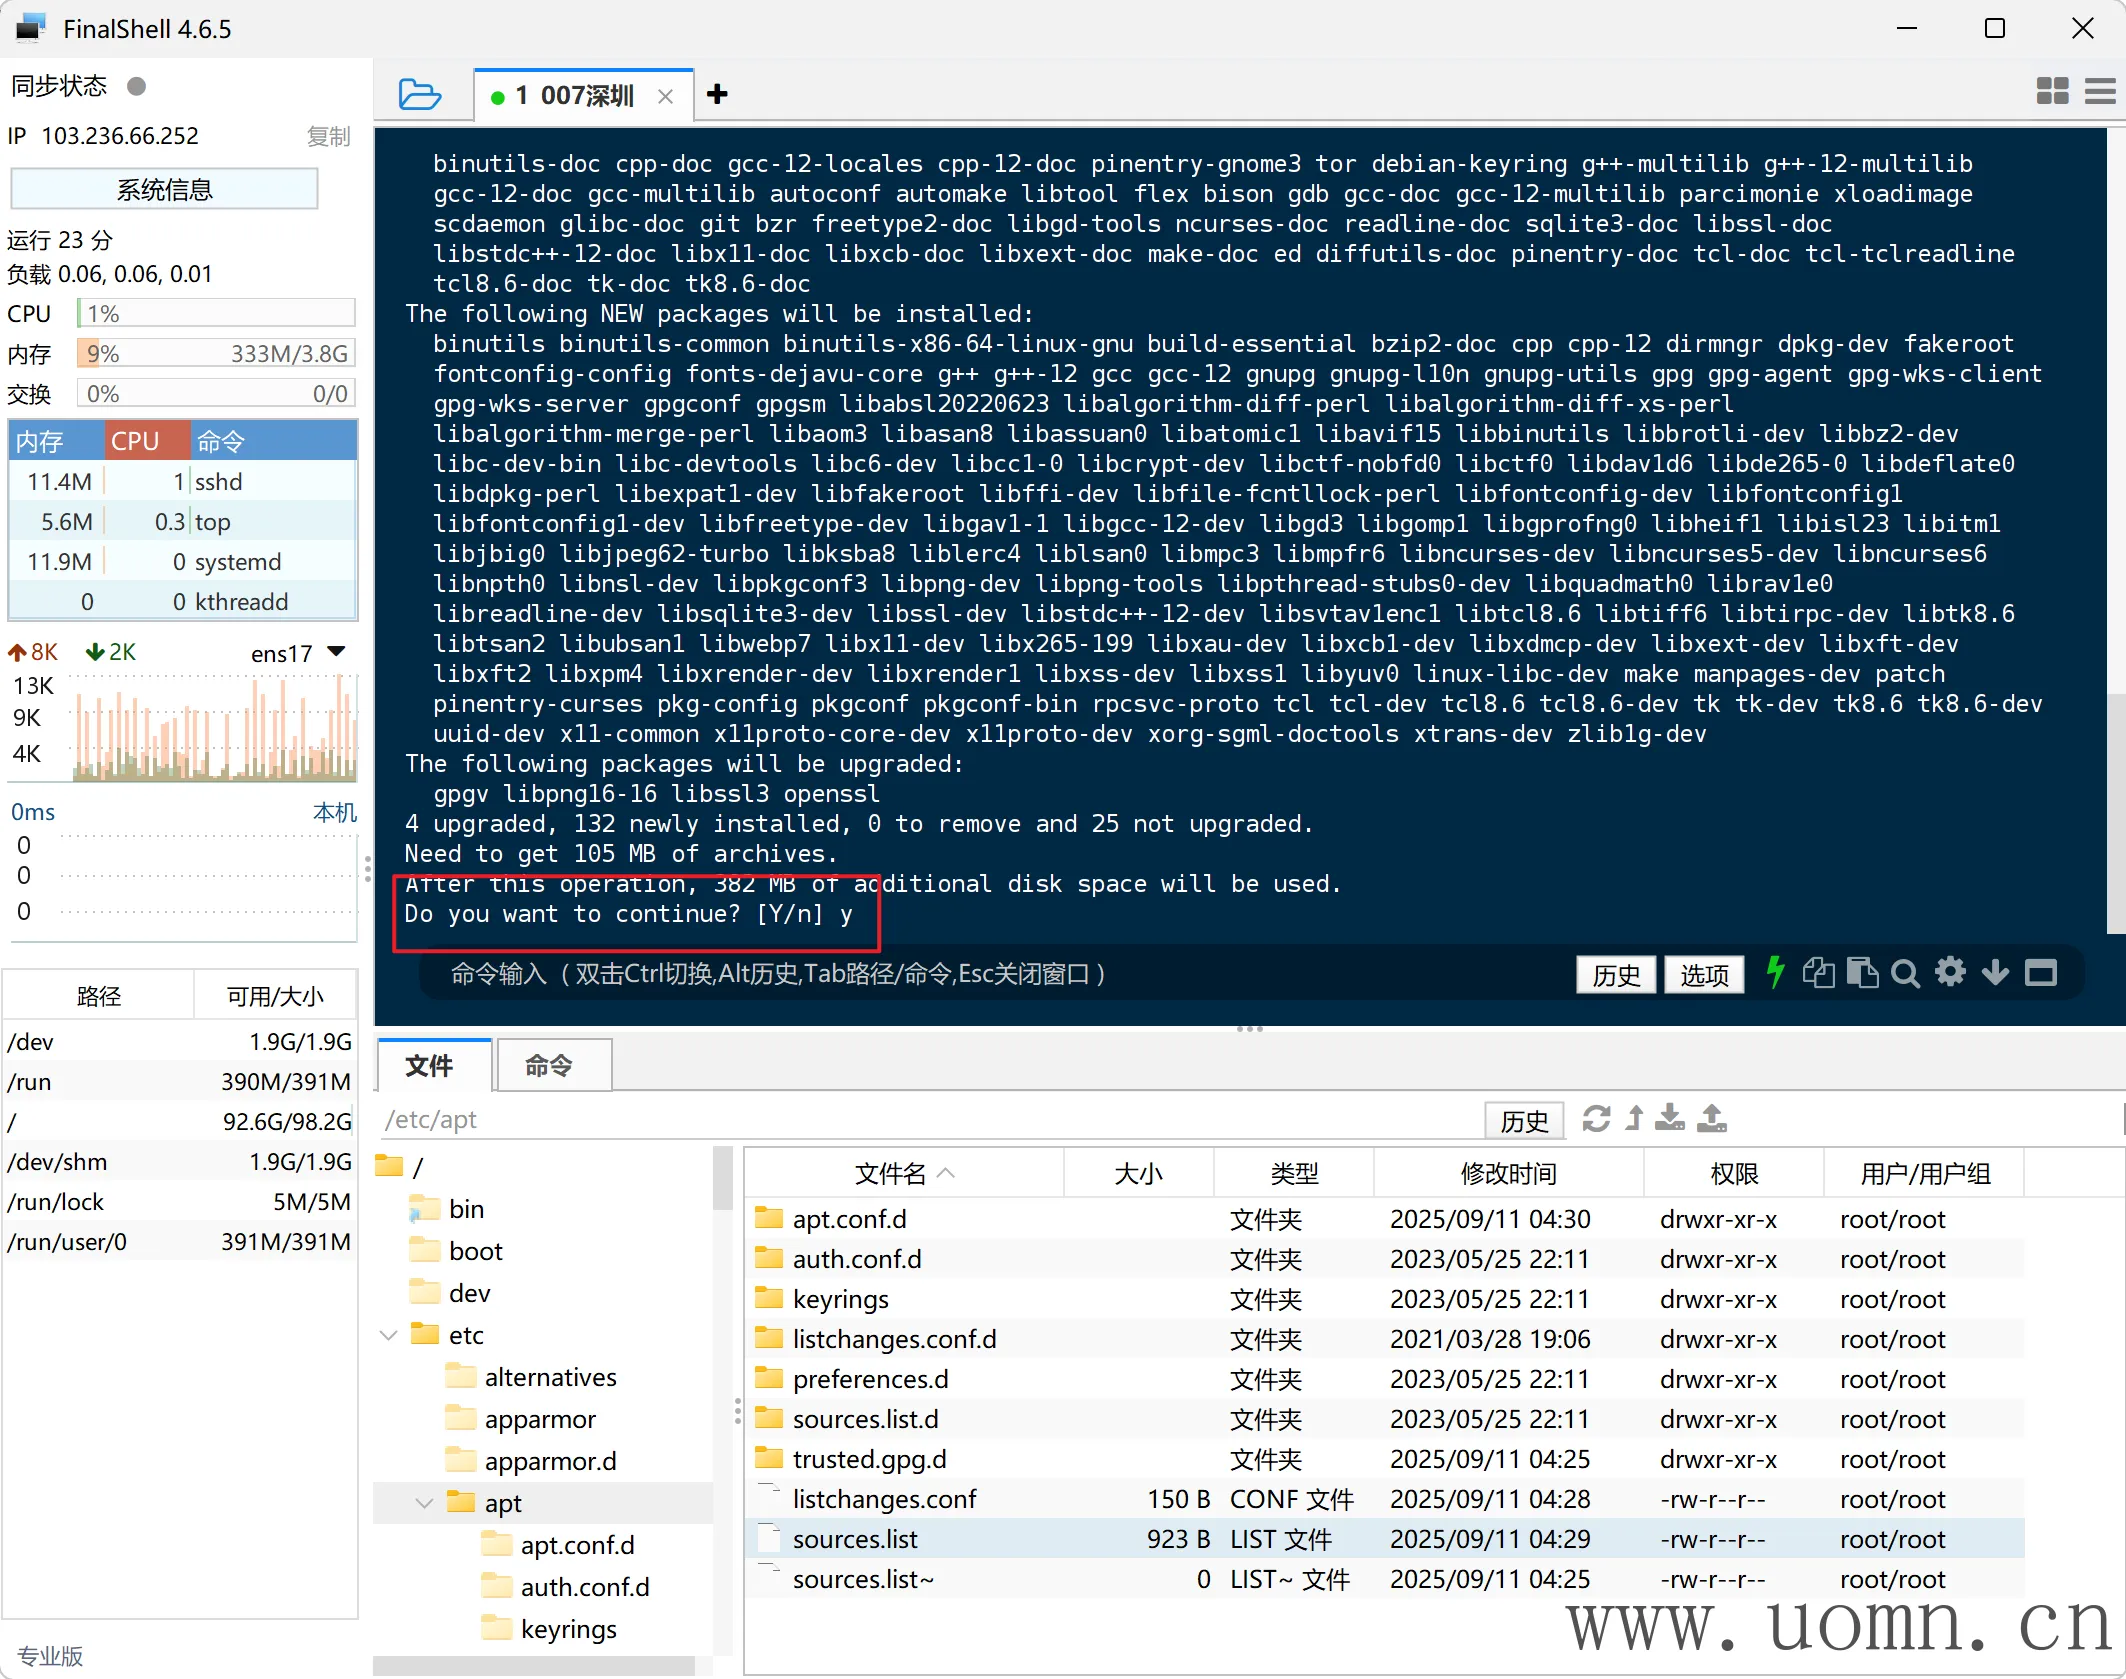Click the paste icon in the terminal toolbar
This screenshot has width=2126, height=1679.
(1861, 973)
